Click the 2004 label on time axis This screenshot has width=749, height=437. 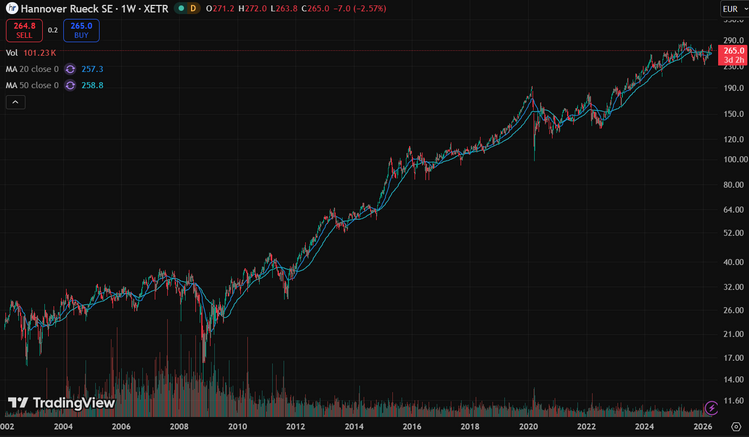click(x=63, y=426)
